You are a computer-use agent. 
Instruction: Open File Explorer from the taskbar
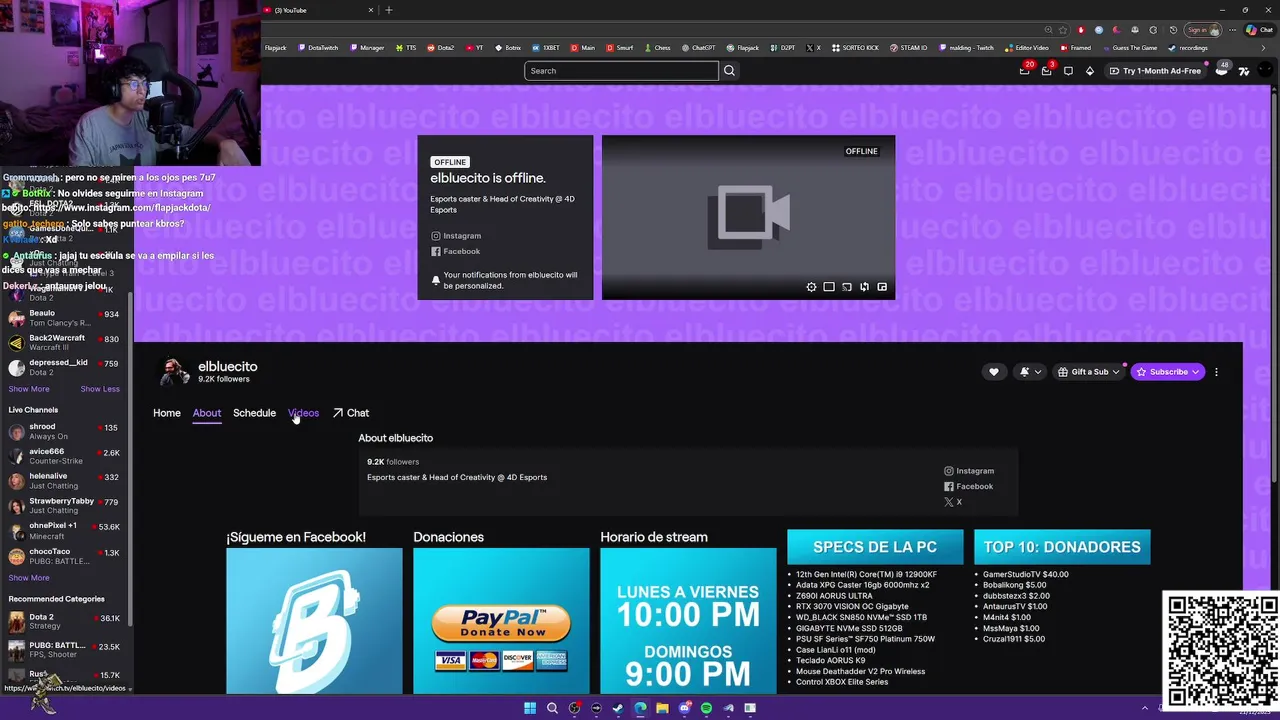tap(662, 708)
